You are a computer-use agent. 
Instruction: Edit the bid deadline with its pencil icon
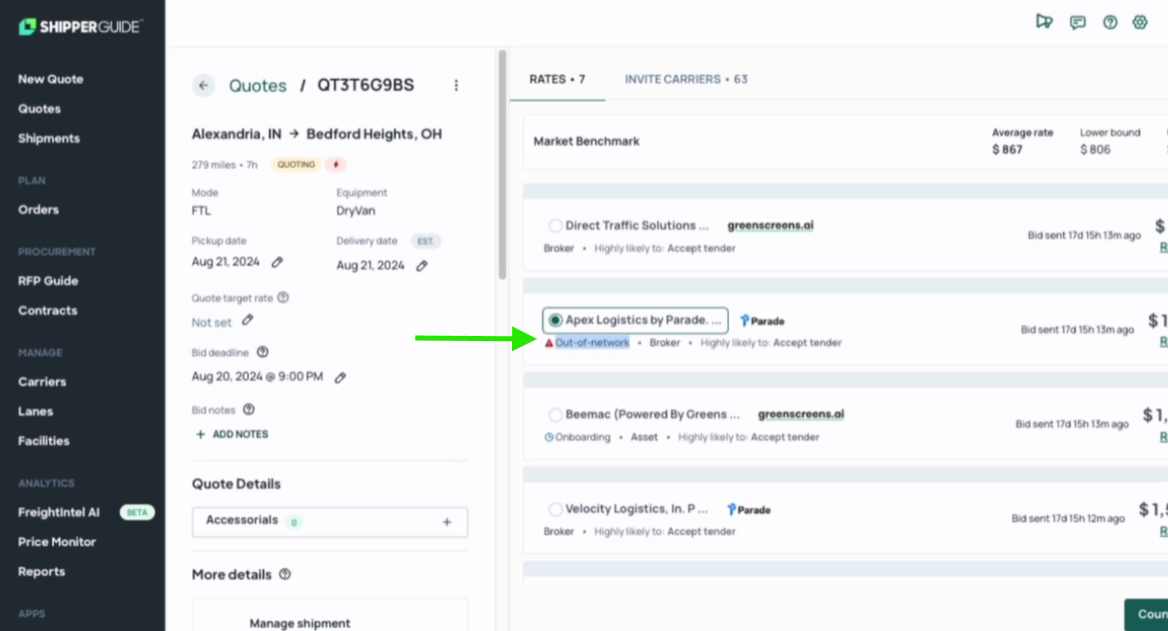pos(340,378)
